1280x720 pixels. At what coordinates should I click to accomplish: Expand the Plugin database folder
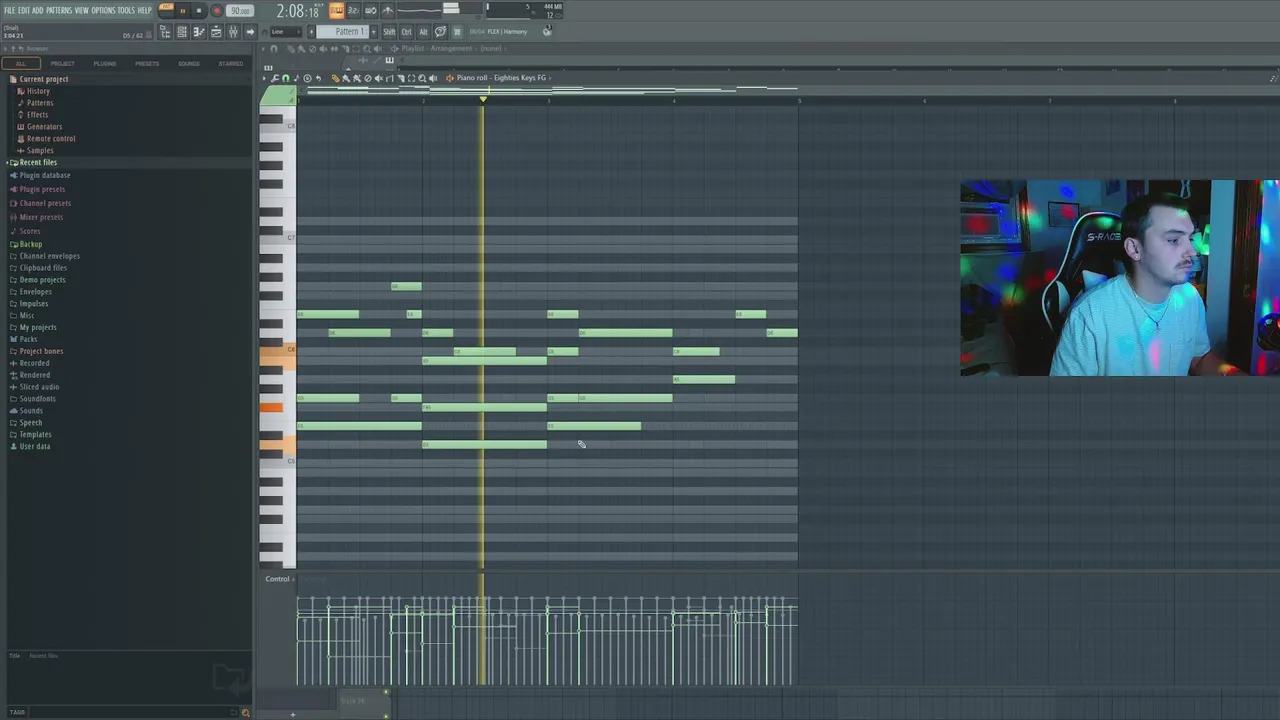point(44,175)
